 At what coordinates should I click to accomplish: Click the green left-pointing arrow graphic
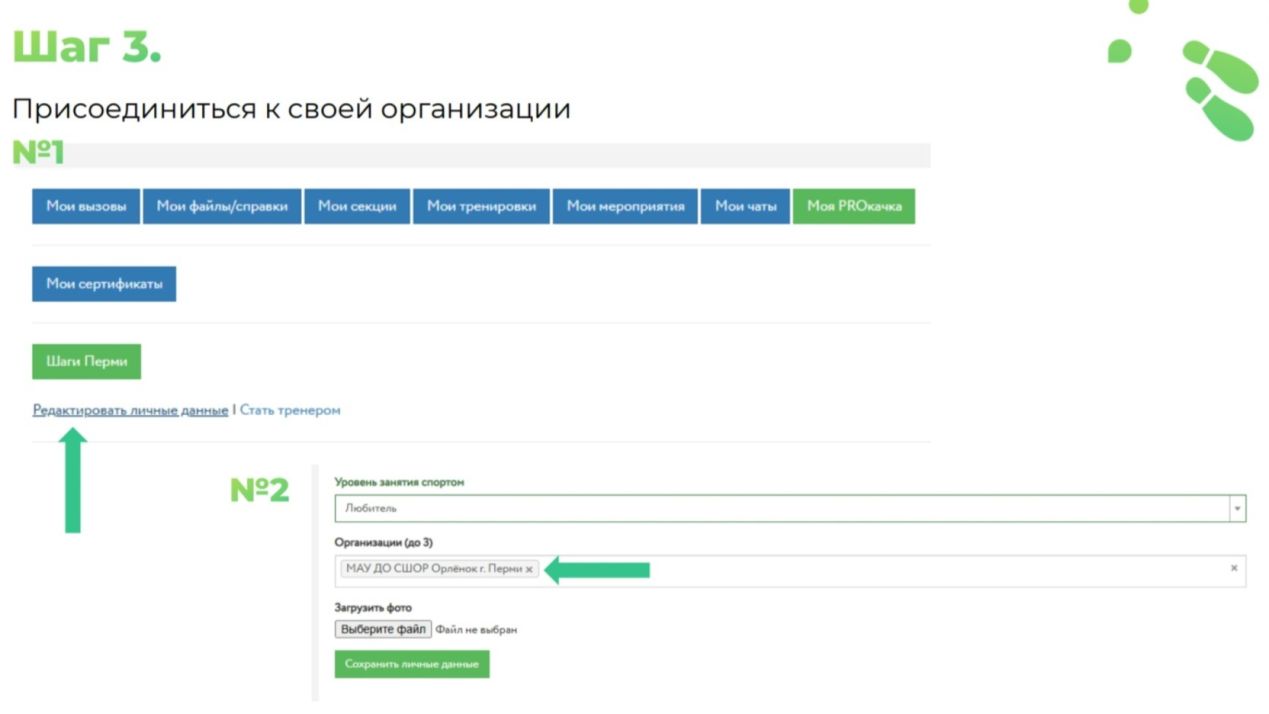(598, 570)
